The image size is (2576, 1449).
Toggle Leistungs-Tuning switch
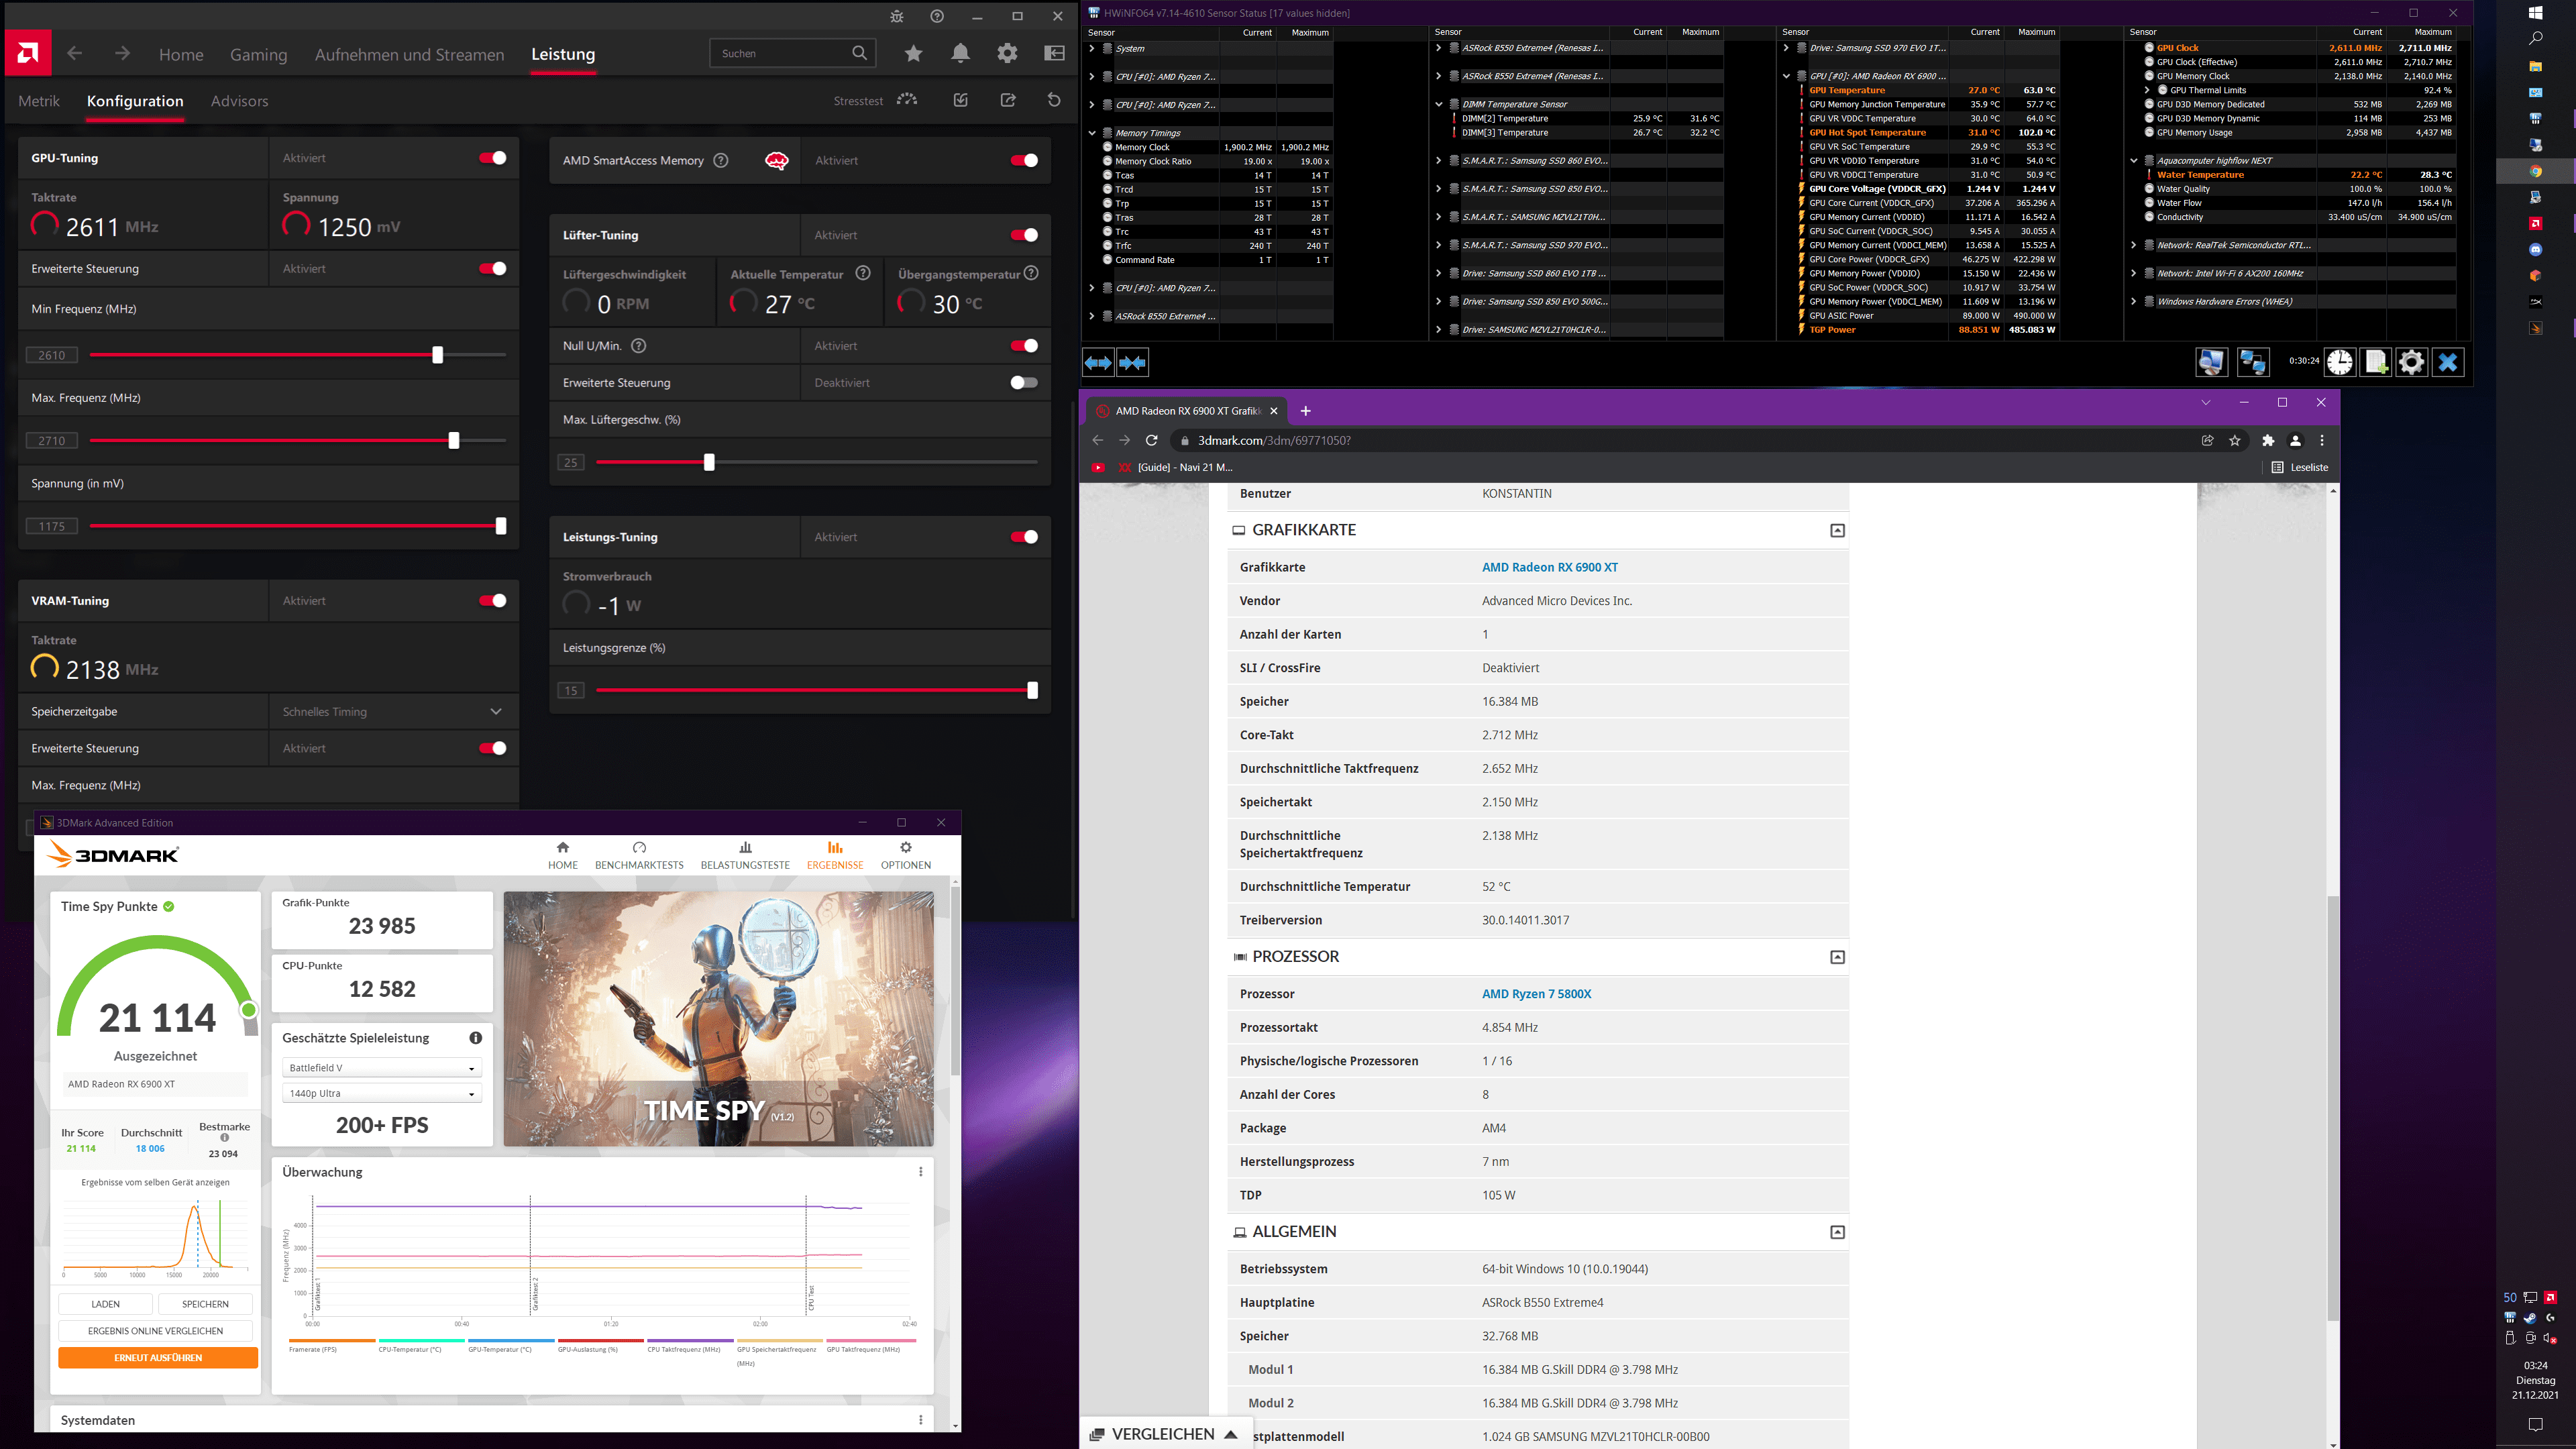tap(1024, 537)
